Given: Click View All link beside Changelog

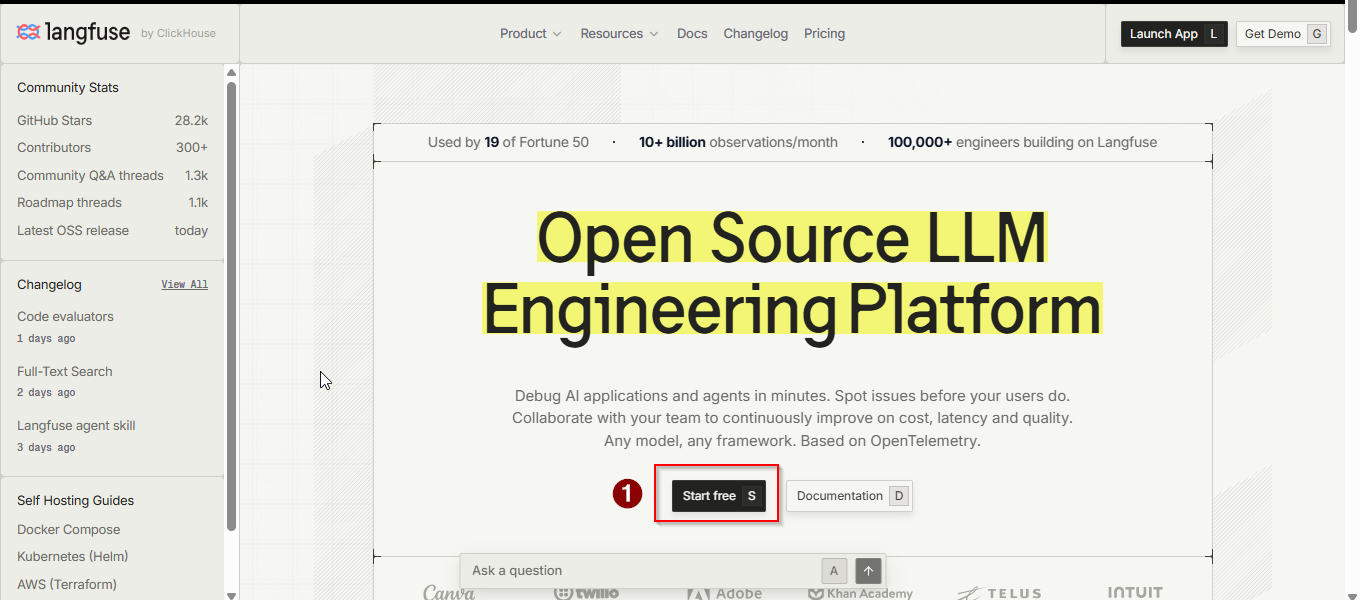Looking at the screenshot, I should click(x=185, y=284).
